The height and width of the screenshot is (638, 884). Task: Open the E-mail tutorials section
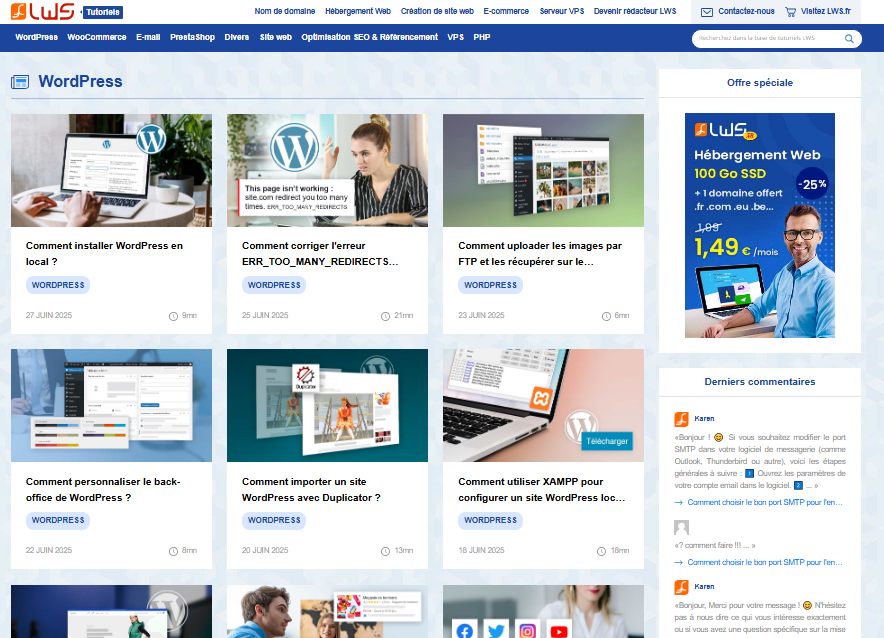[147, 37]
